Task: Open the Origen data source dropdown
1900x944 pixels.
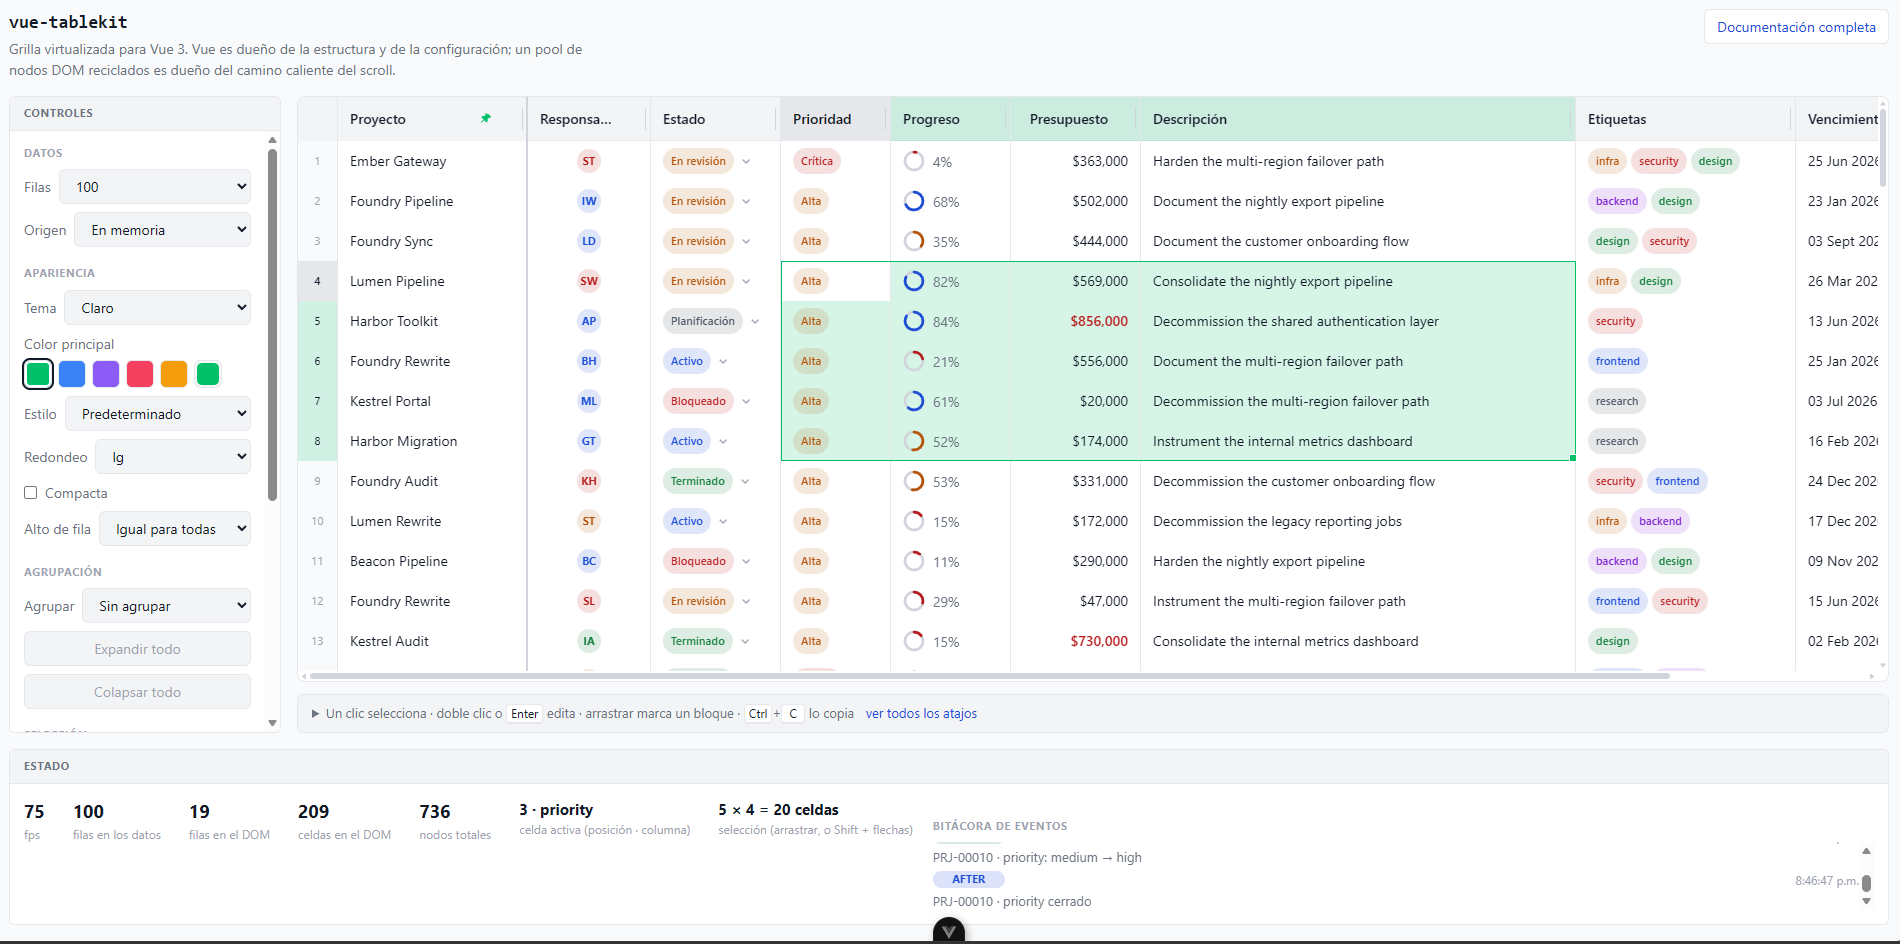Action: pos(163,230)
